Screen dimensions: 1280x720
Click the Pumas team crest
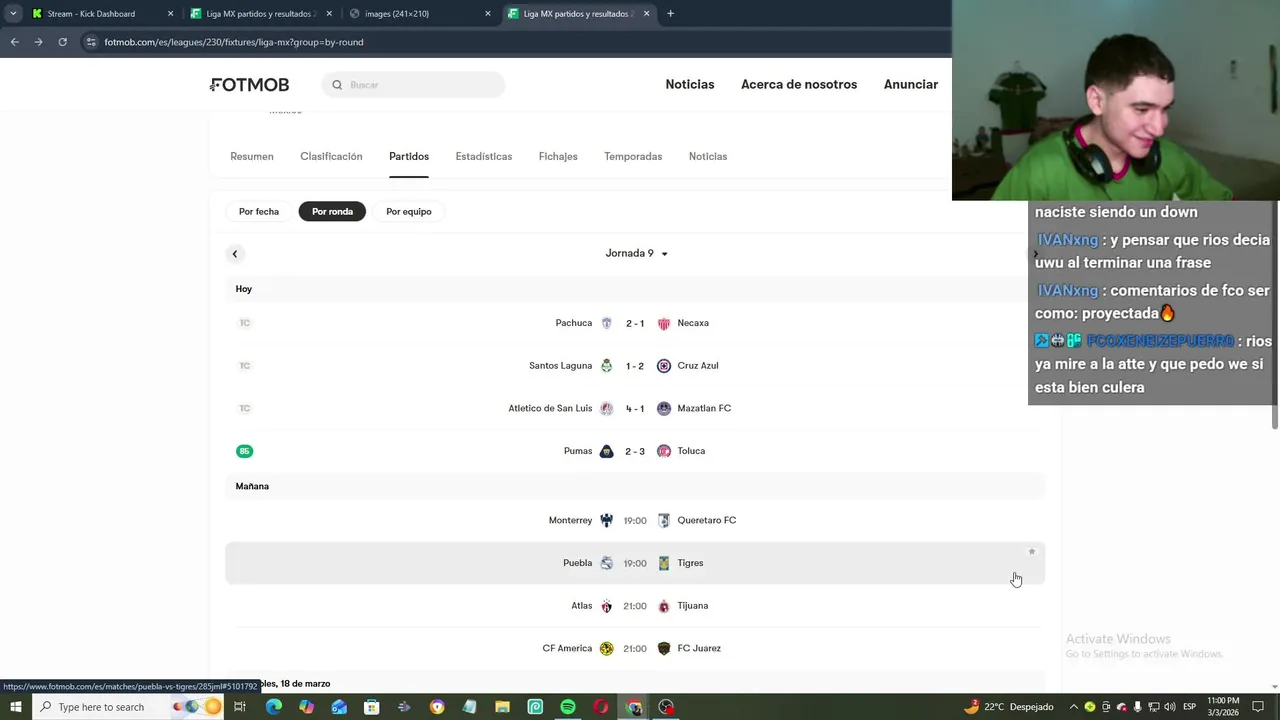point(606,451)
